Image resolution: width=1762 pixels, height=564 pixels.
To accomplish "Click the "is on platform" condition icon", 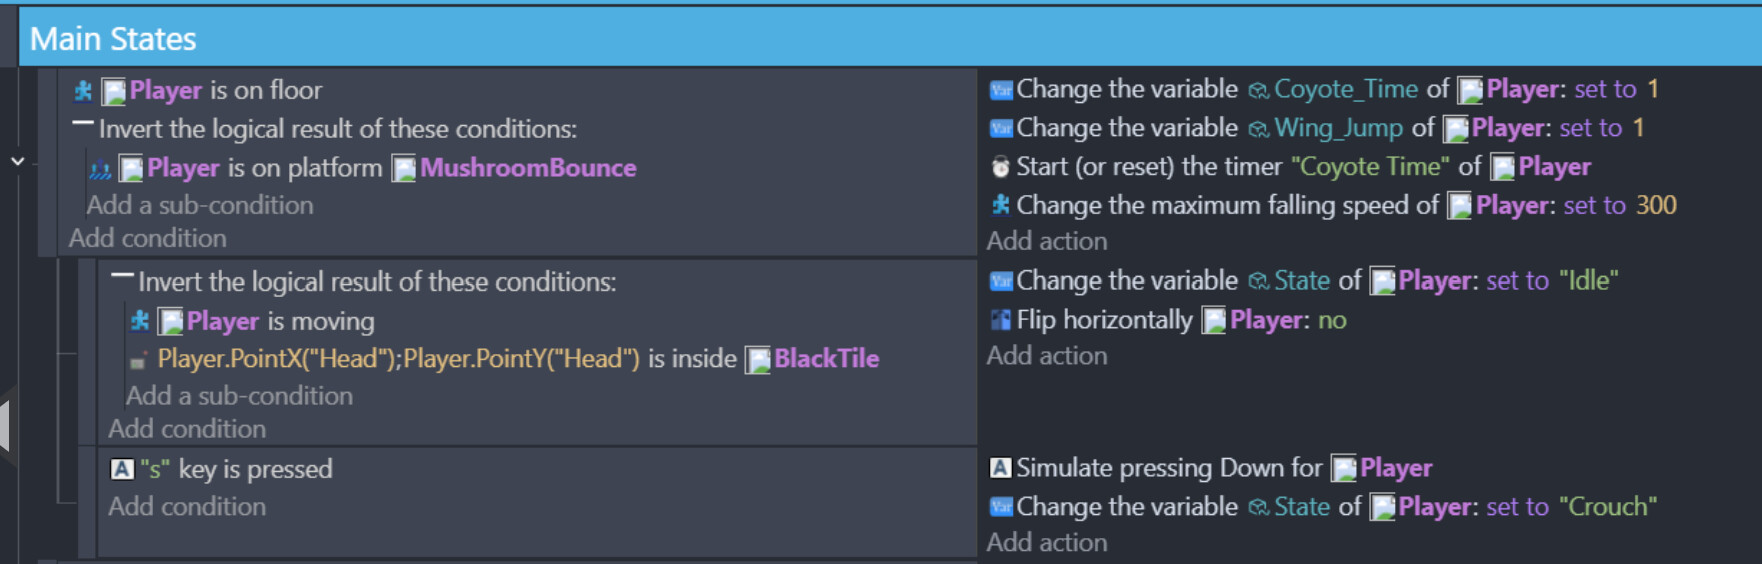I will [x=100, y=169].
